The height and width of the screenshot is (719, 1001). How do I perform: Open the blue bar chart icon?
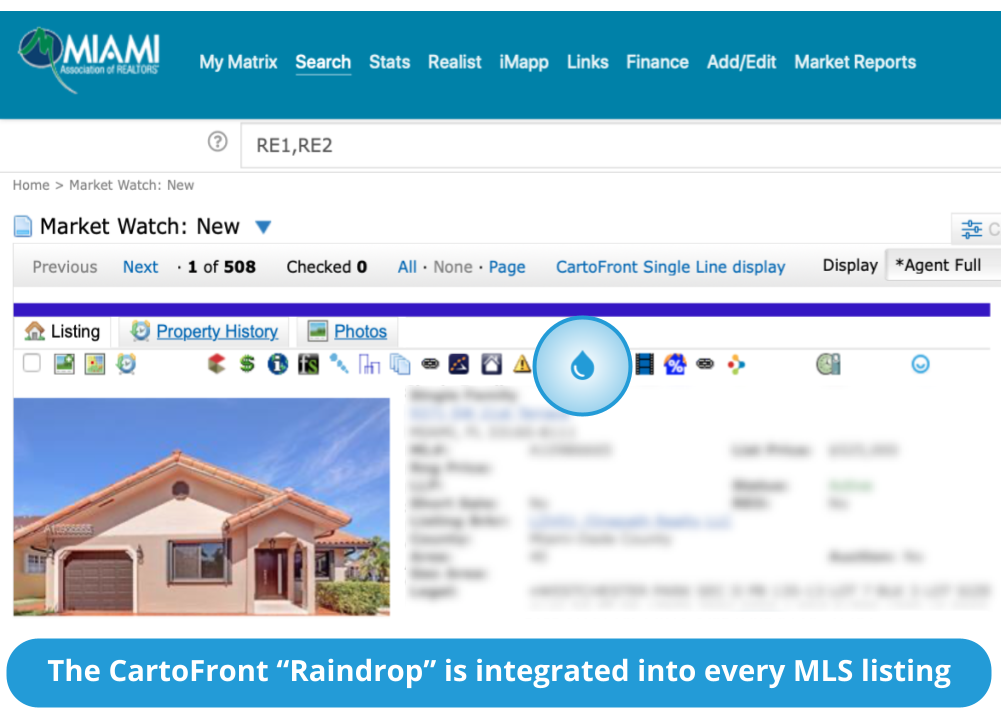click(369, 364)
